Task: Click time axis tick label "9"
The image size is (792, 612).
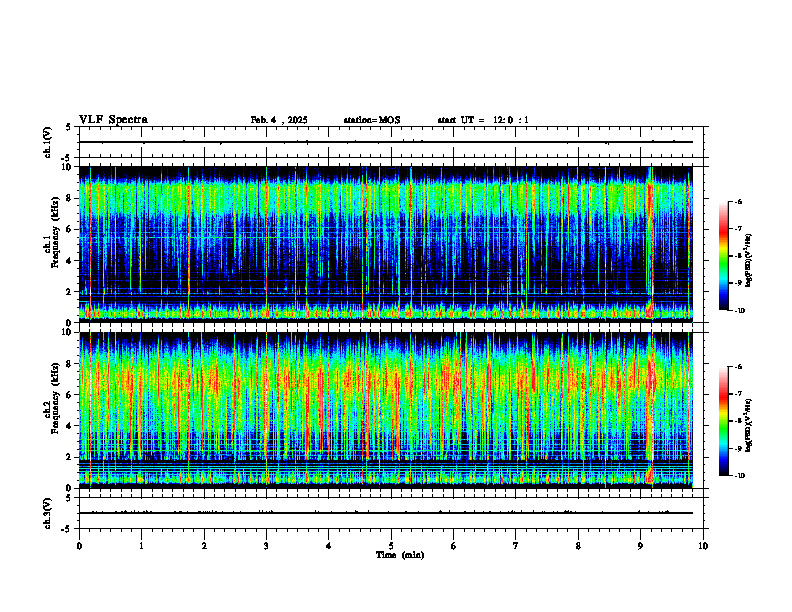Action: pyautogui.click(x=640, y=546)
